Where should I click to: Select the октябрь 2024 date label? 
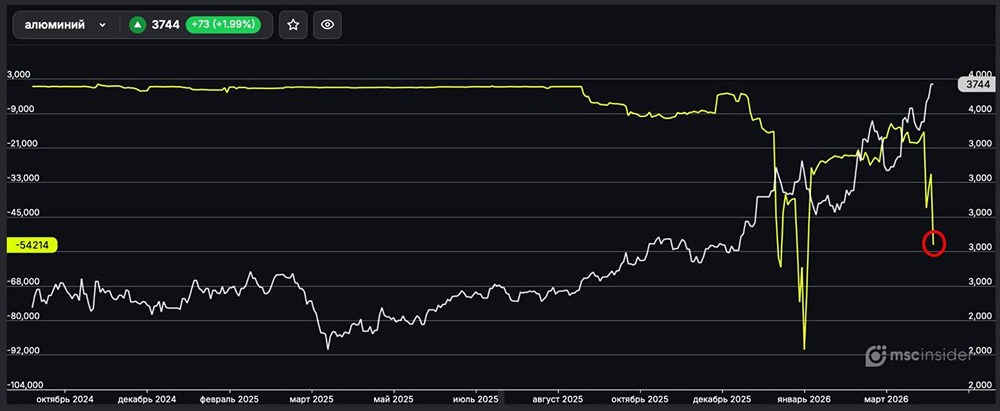pyautogui.click(x=64, y=399)
